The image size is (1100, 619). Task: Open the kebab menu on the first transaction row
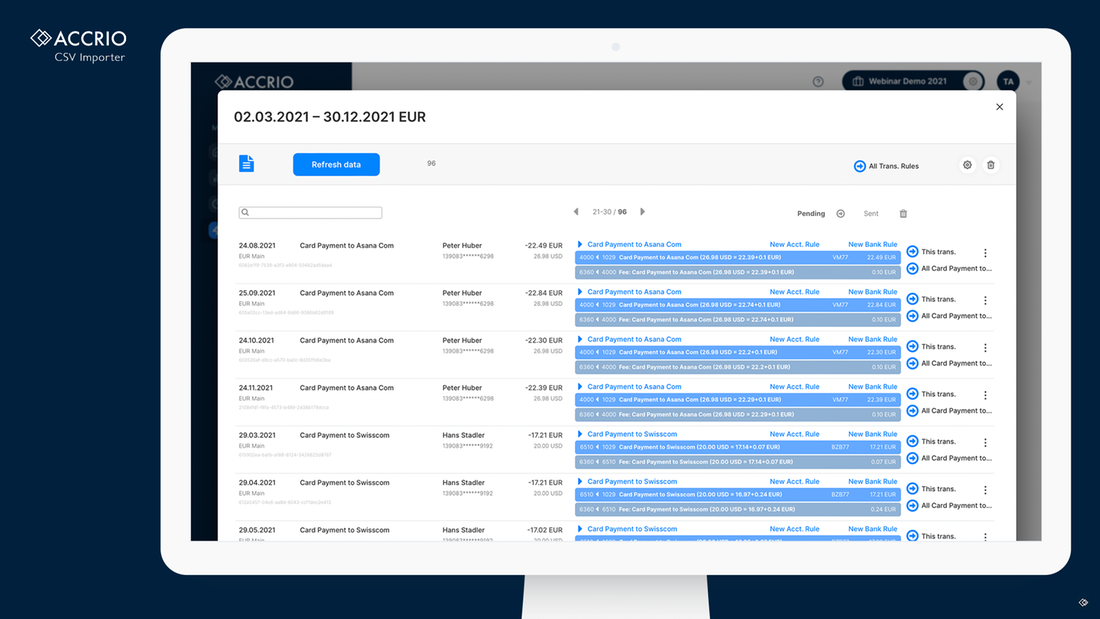tap(983, 252)
